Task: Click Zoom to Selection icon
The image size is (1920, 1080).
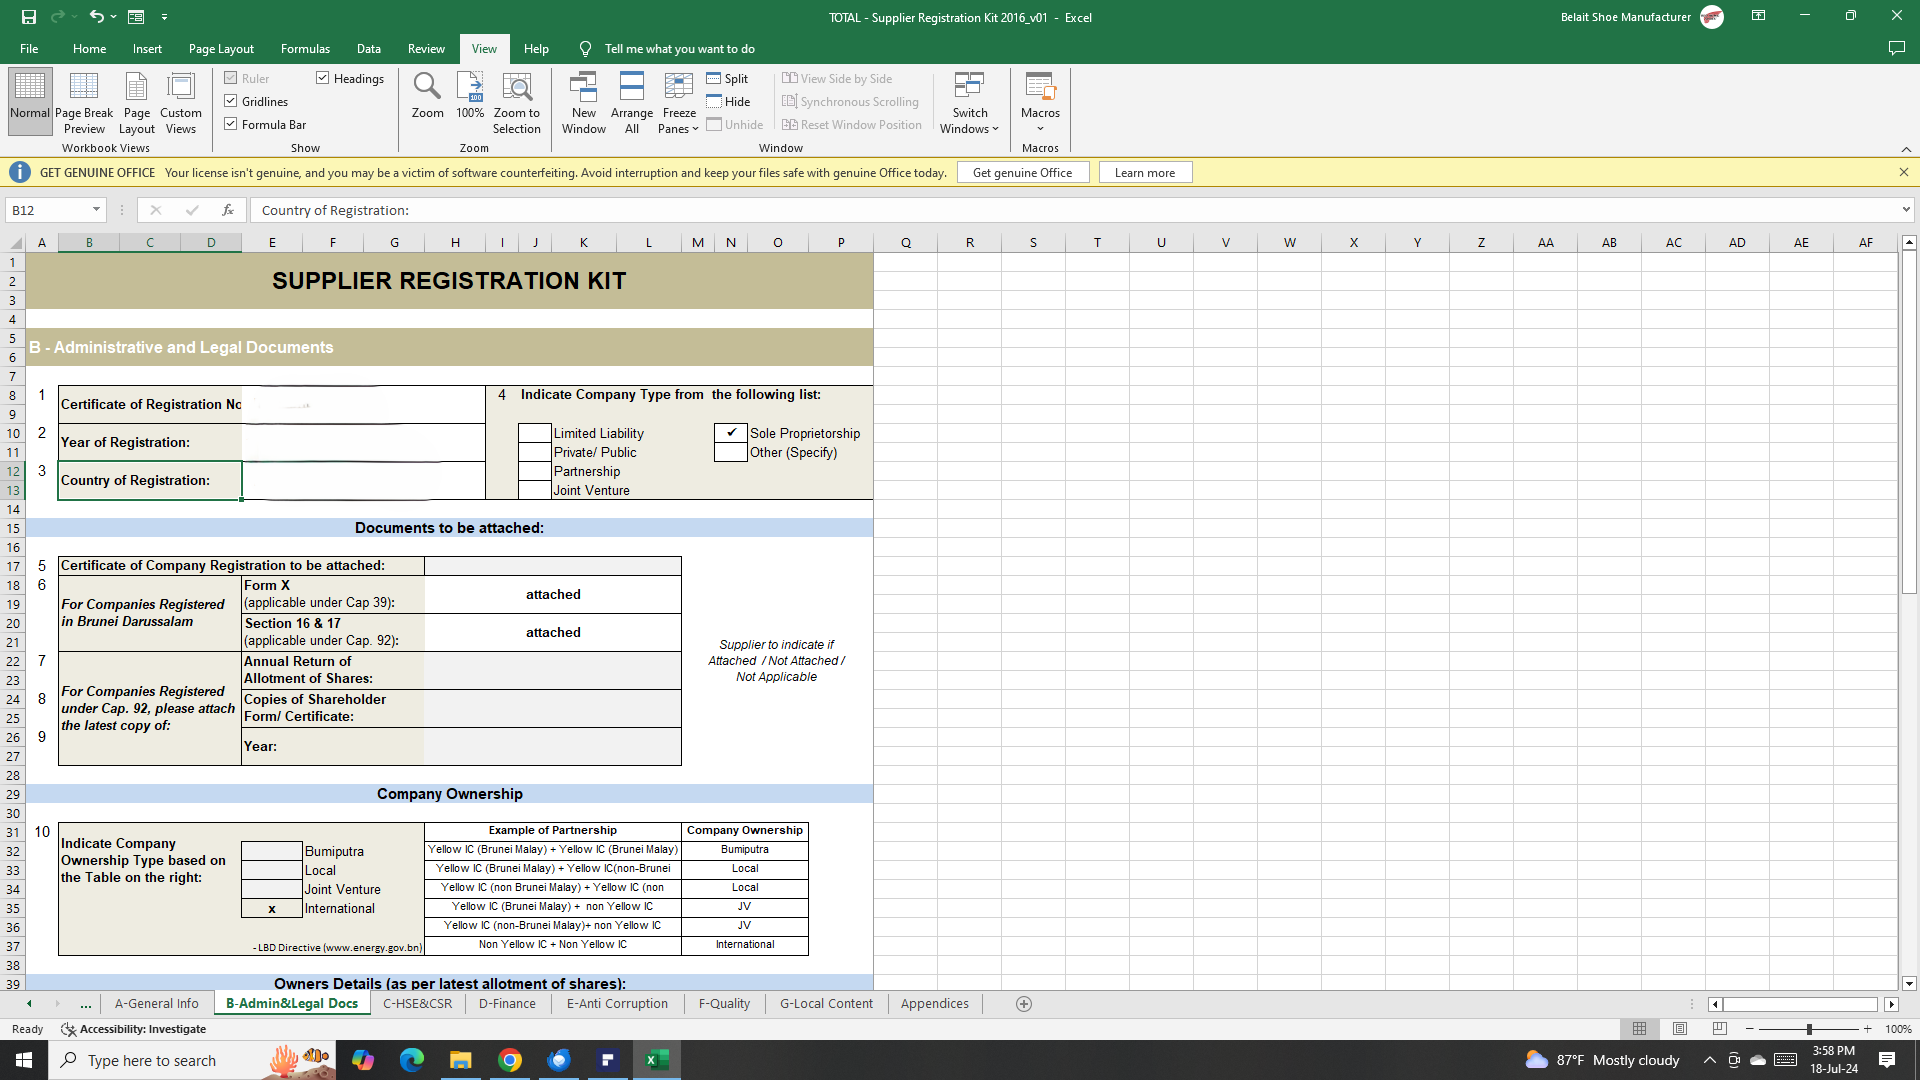Action: click(516, 88)
